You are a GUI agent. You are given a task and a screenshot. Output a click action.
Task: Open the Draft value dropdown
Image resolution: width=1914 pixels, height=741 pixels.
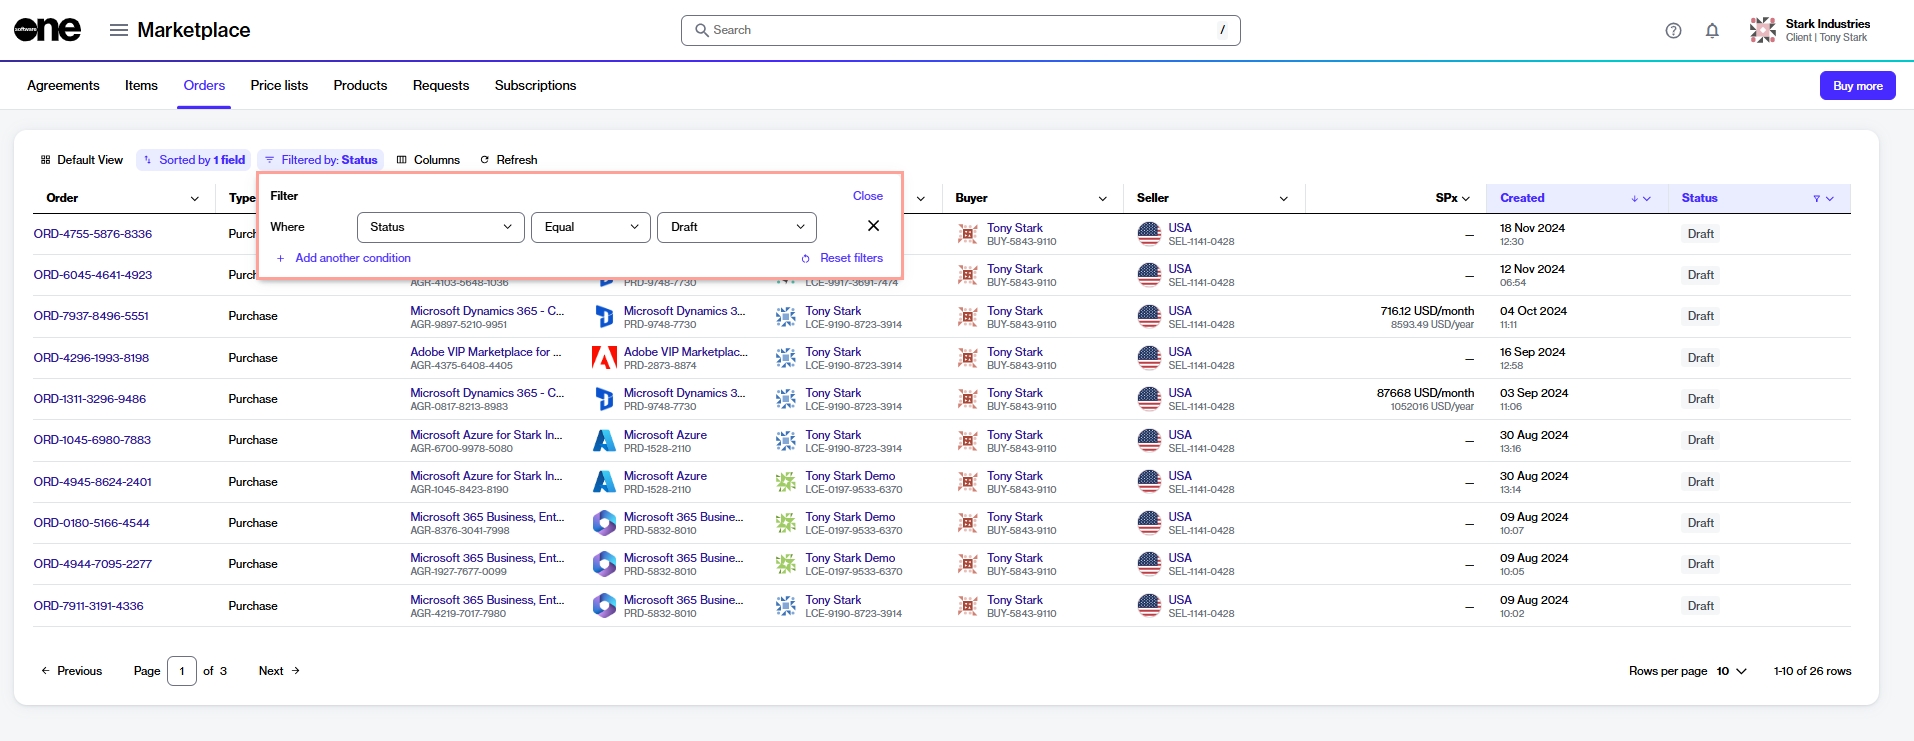[737, 227]
